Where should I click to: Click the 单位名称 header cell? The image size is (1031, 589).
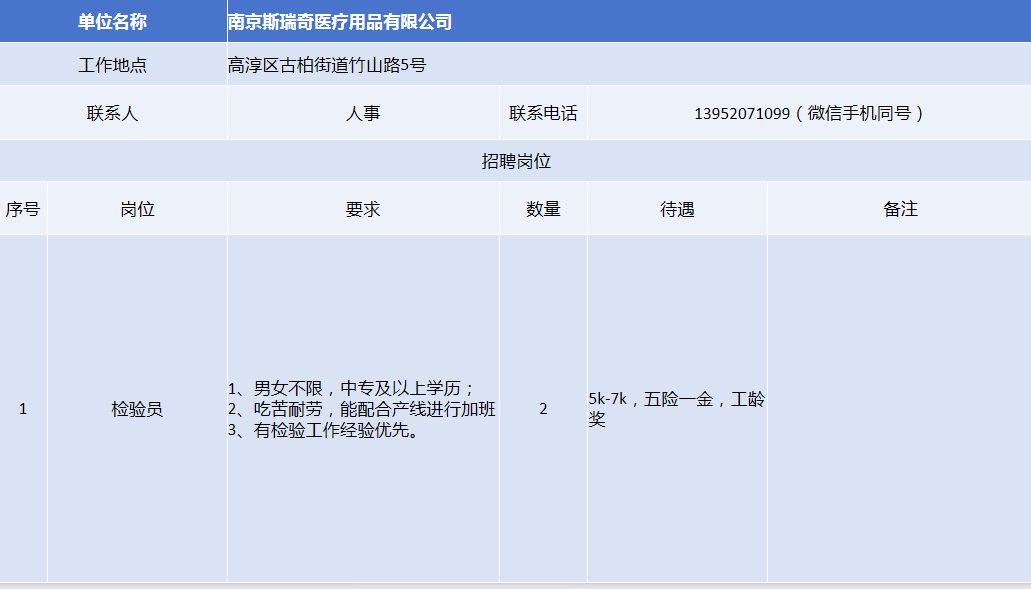click(113, 21)
